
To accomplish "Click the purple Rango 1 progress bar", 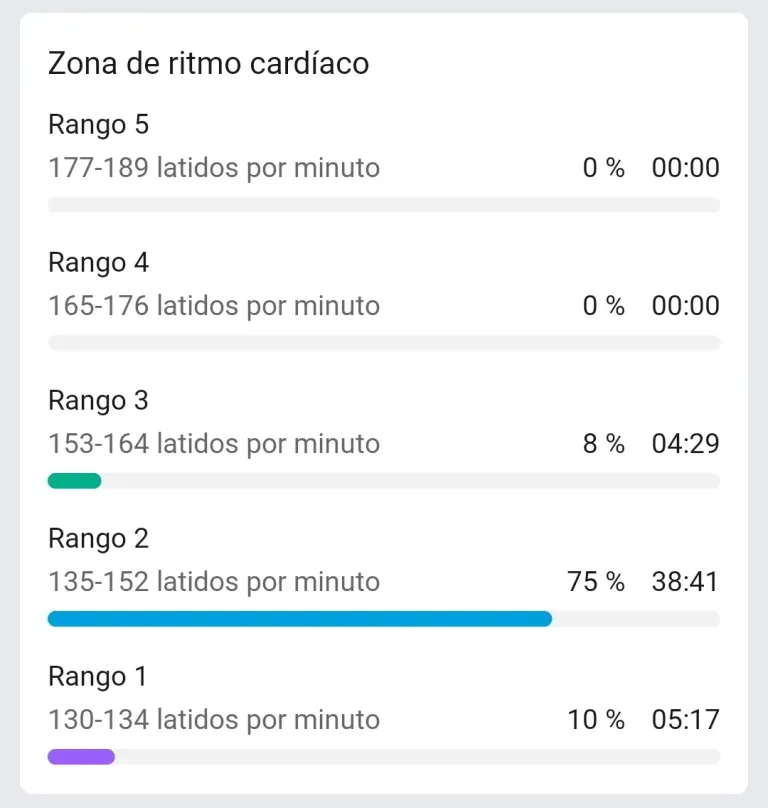I will (81, 757).
